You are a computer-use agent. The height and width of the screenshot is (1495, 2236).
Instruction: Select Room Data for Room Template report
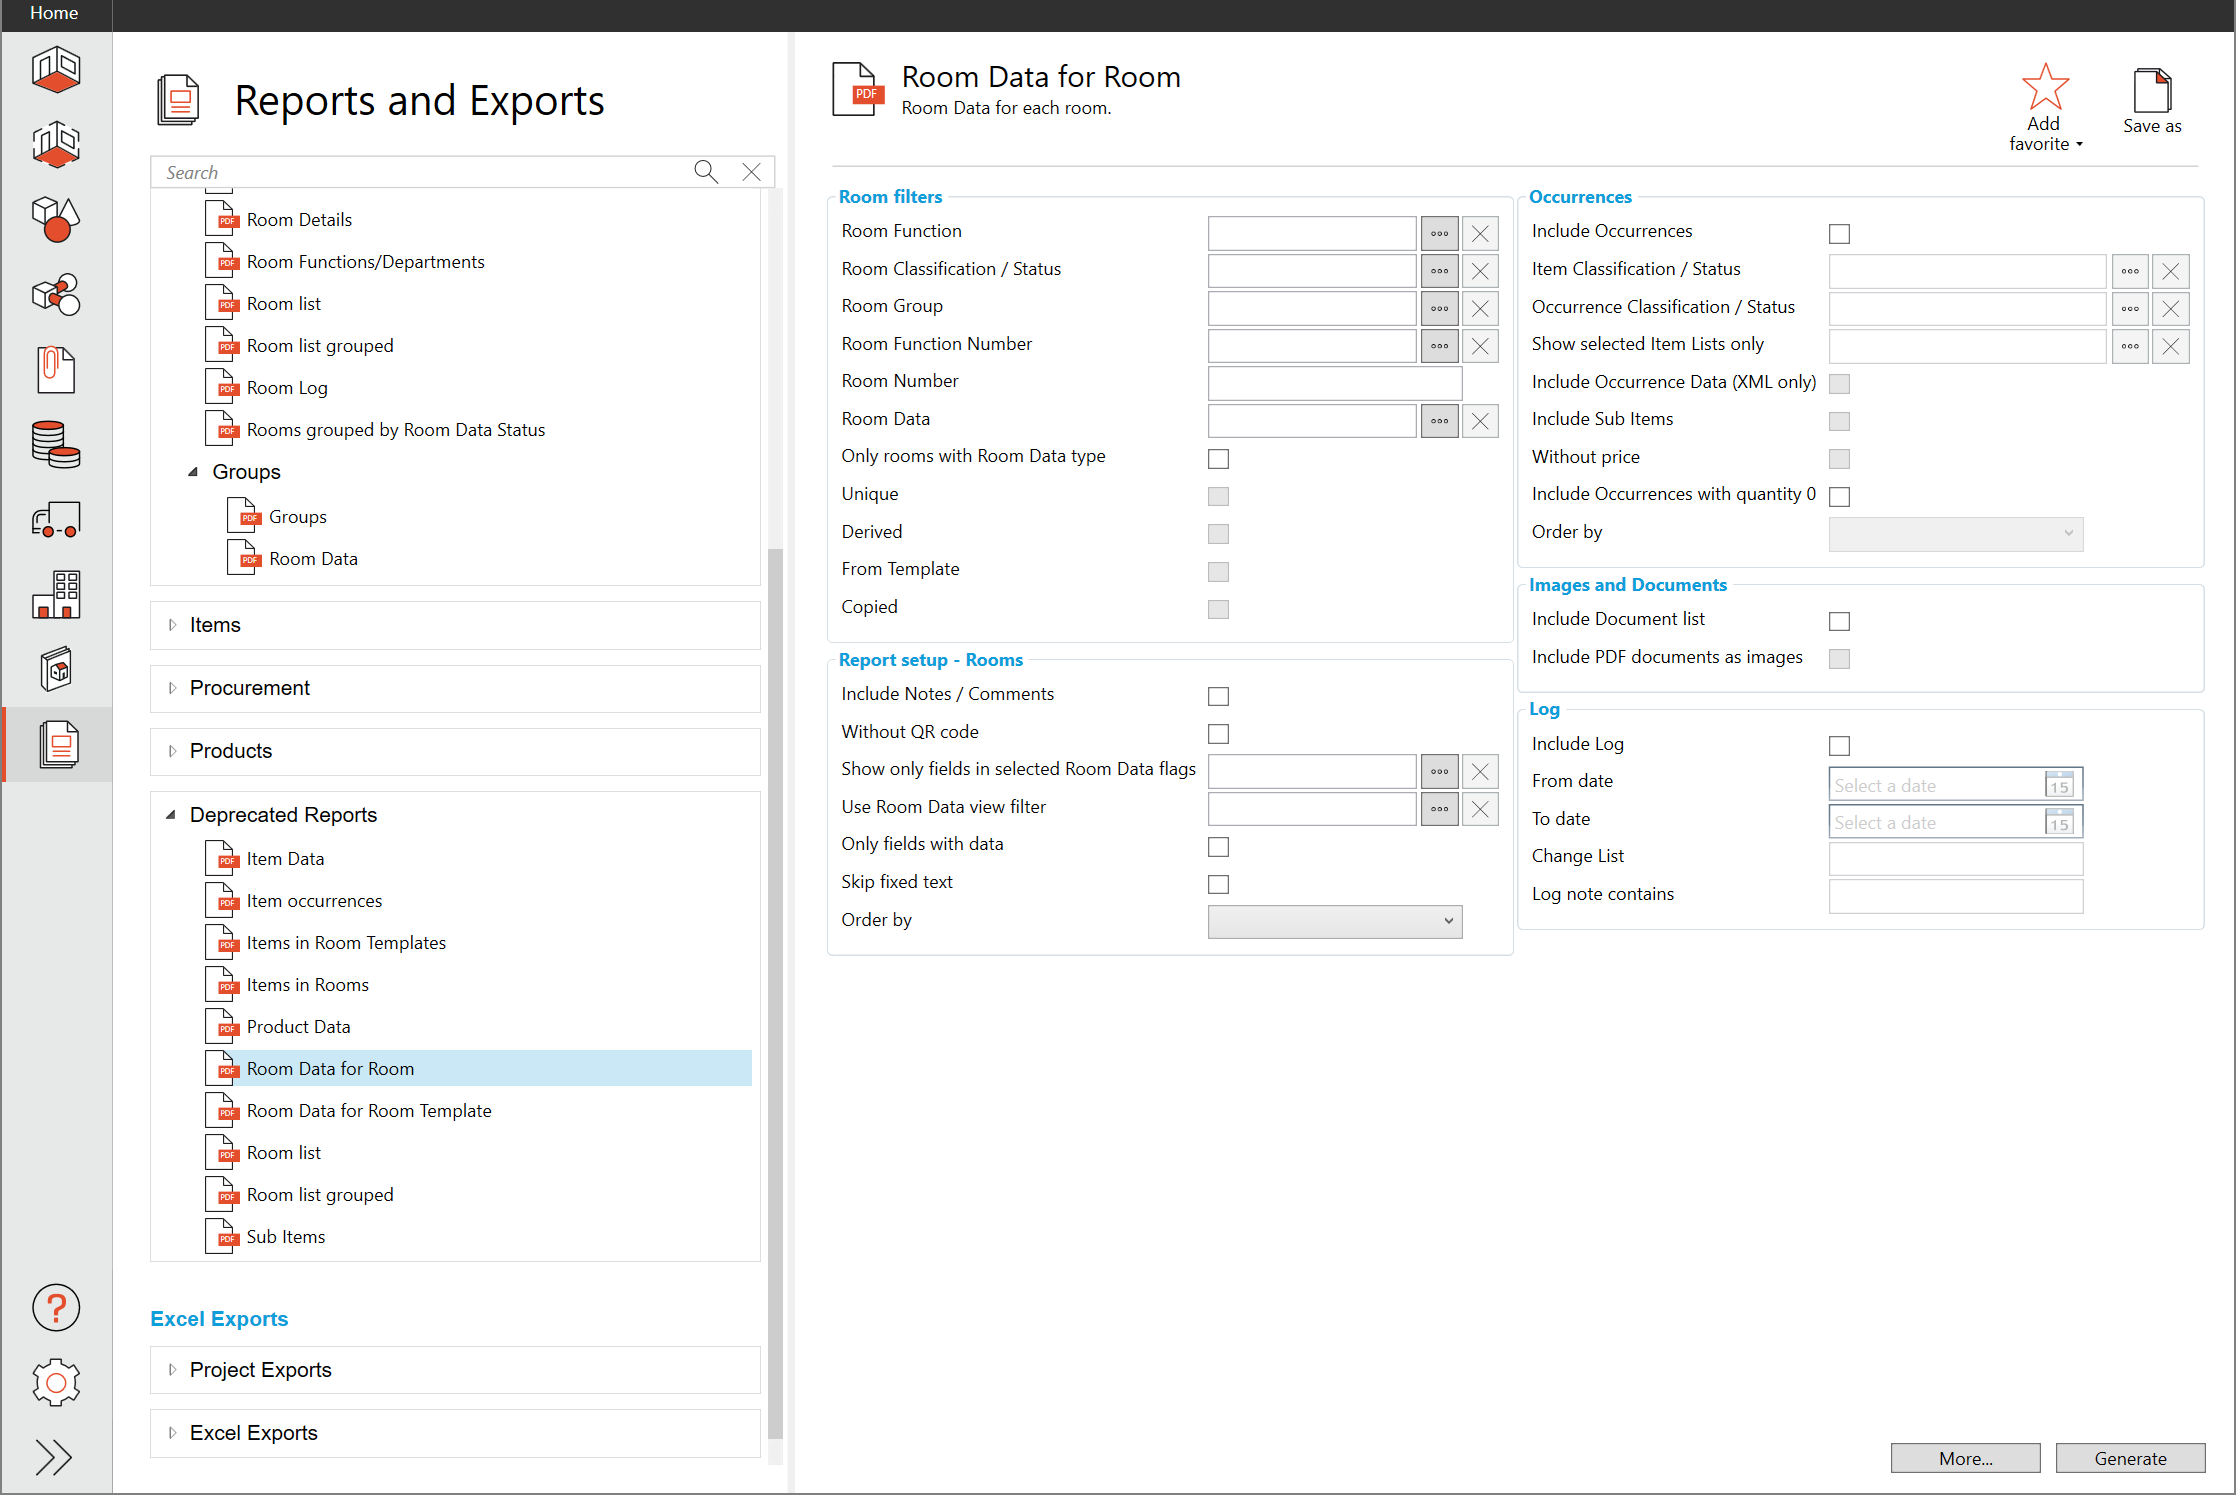(x=369, y=1111)
